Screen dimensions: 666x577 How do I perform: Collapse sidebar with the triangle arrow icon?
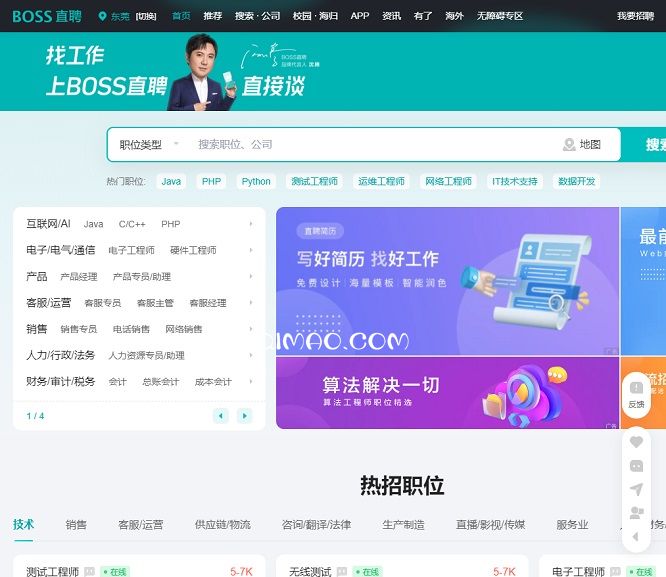tap(635, 536)
